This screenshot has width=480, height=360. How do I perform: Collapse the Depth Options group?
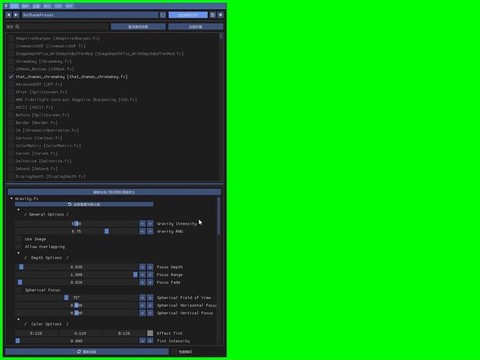(x=18, y=253)
